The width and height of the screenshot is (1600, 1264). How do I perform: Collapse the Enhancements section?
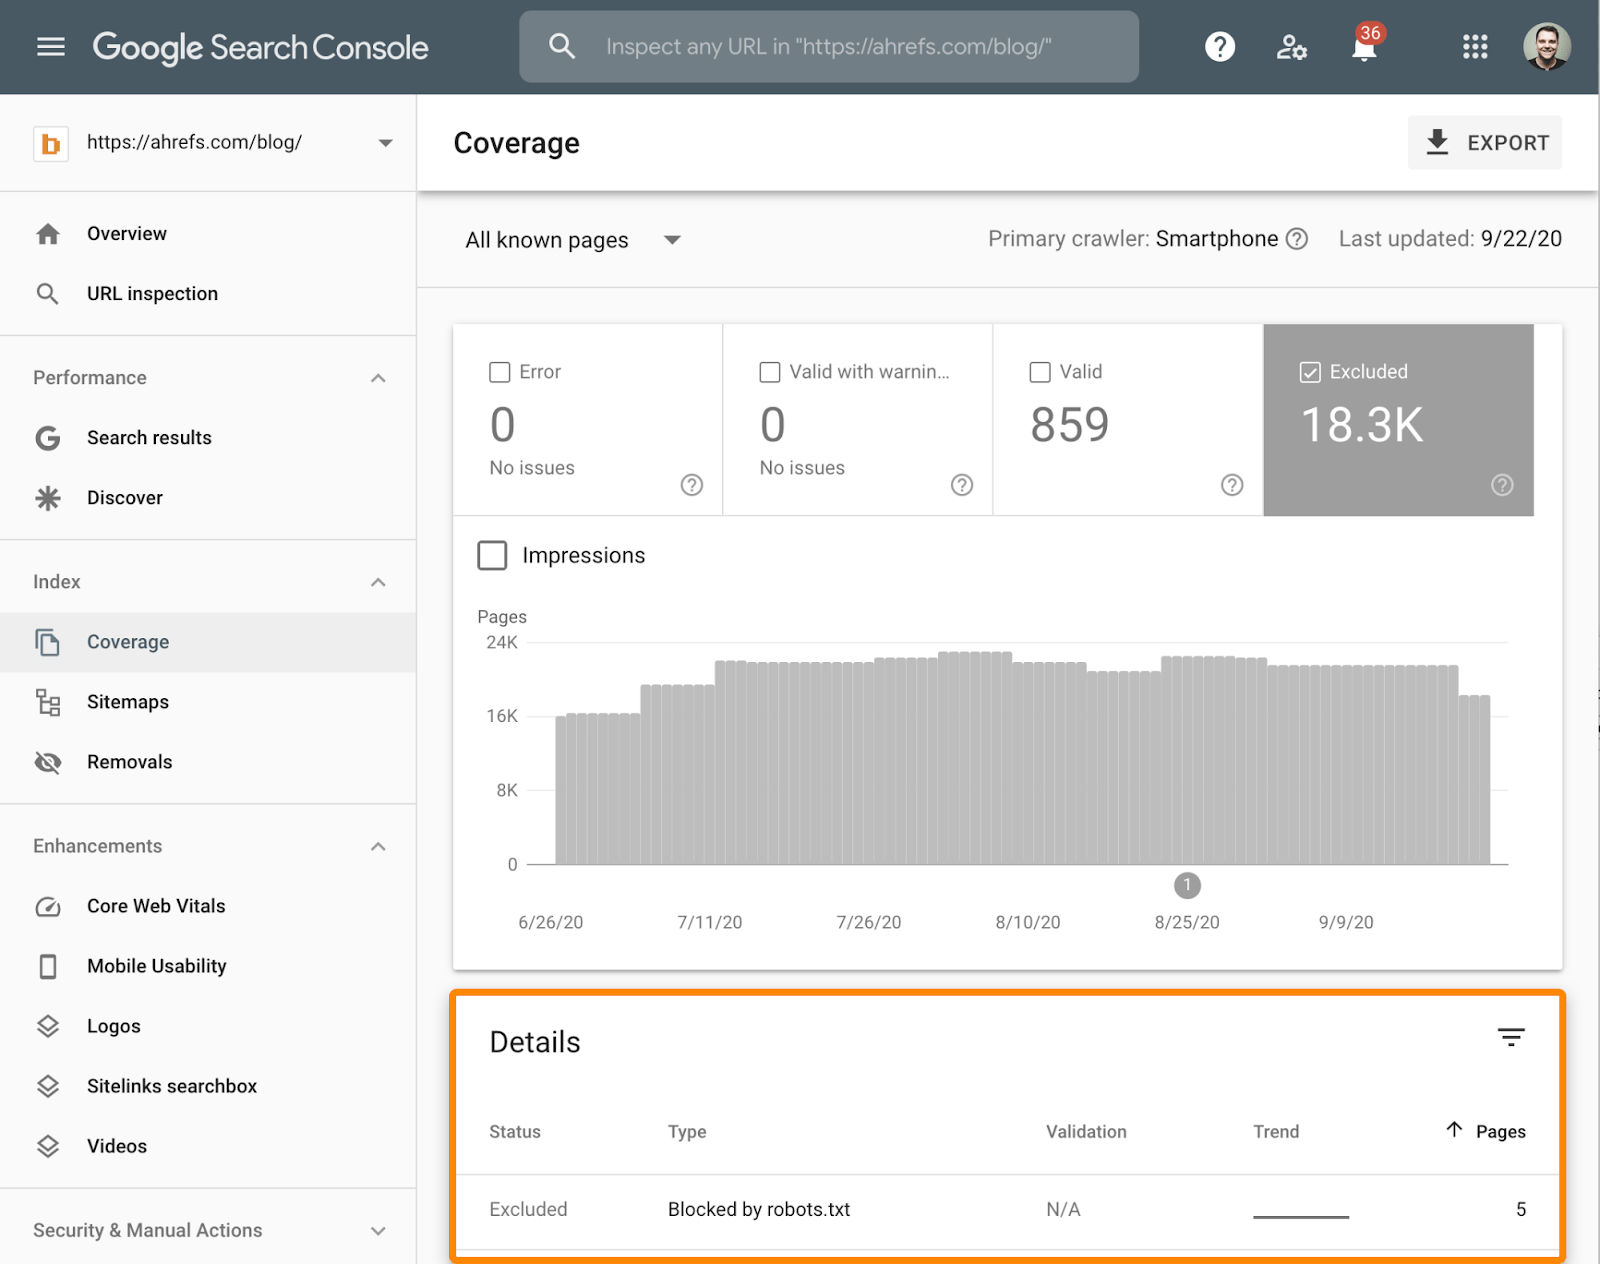point(378,846)
